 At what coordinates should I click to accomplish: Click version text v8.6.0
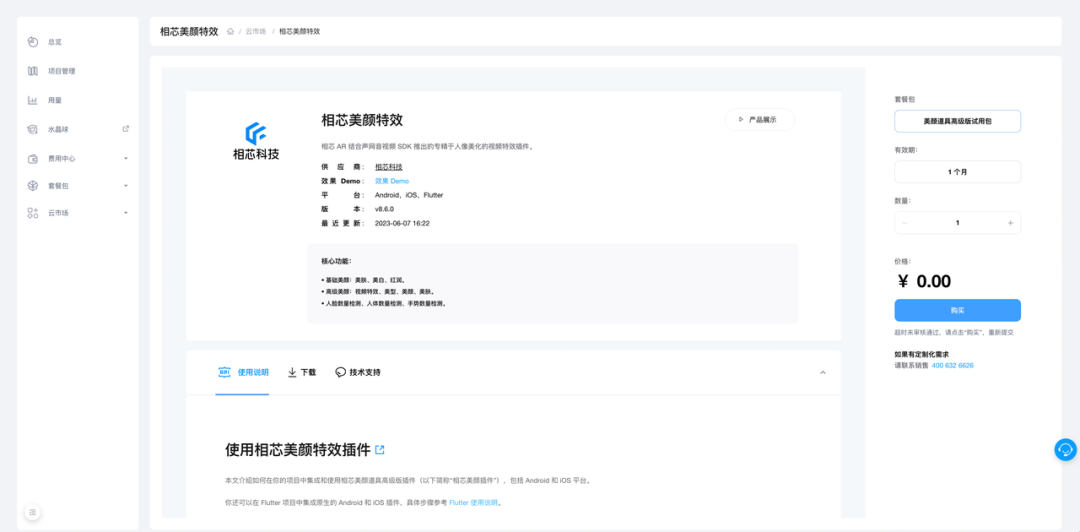click(384, 209)
